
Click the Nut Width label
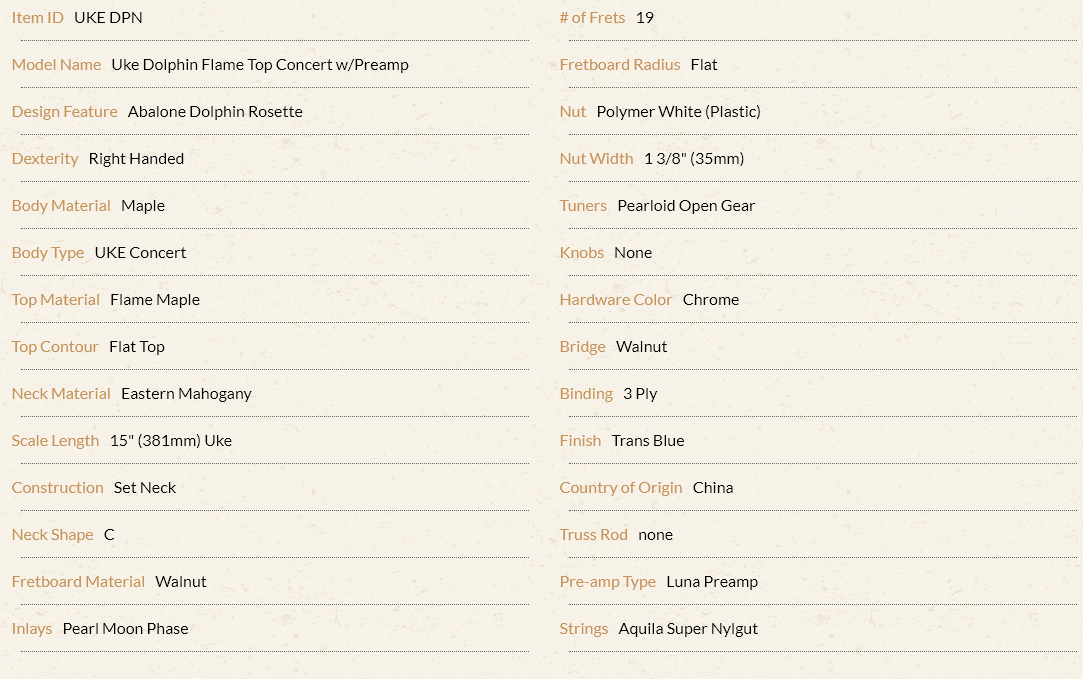coord(596,159)
